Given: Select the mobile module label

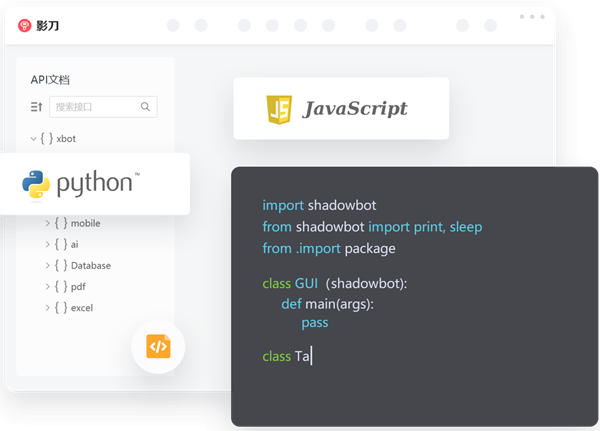Looking at the screenshot, I should tap(85, 223).
